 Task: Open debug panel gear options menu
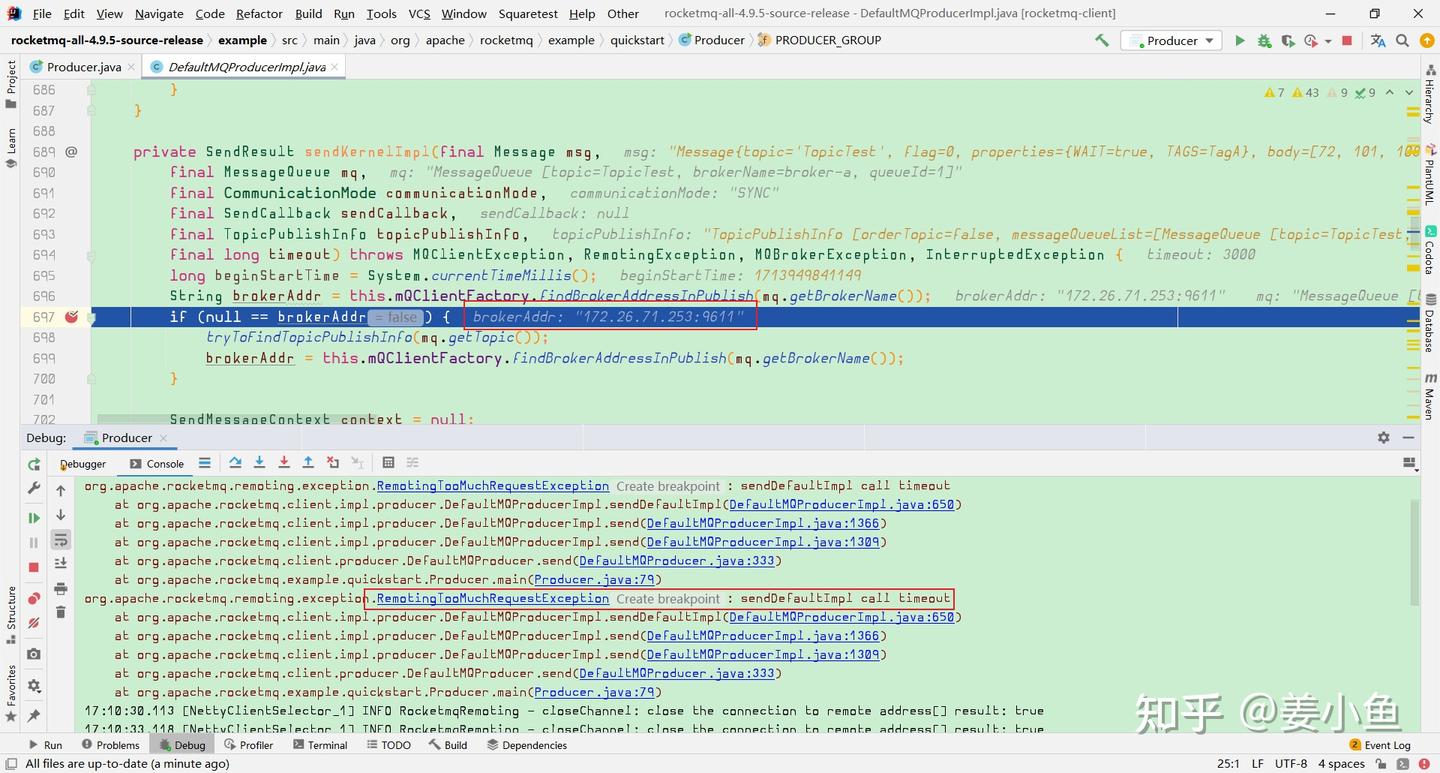(x=1383, y=438)
